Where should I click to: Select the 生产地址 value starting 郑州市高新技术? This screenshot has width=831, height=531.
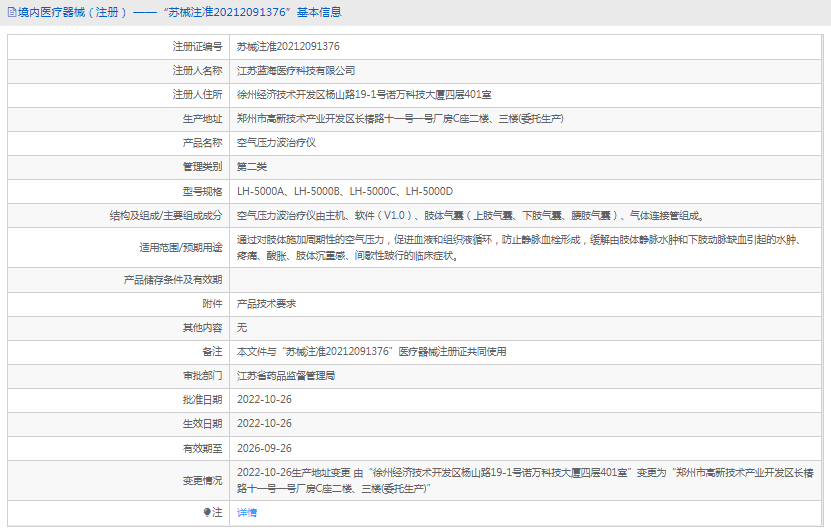(400, 119)
